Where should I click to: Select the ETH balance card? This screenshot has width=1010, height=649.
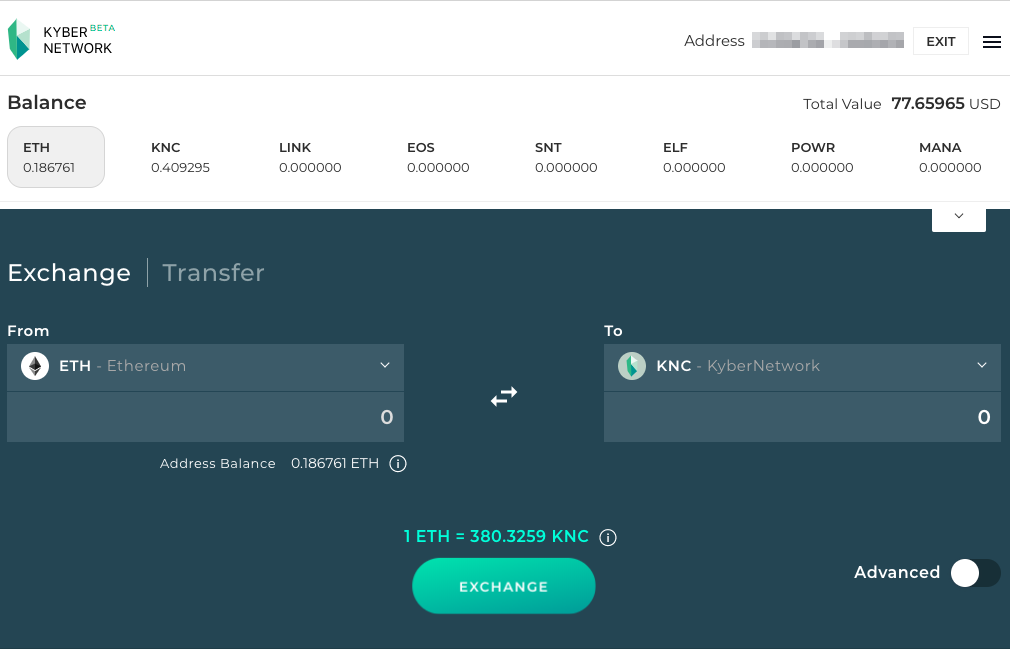click(x=55, y=157)
